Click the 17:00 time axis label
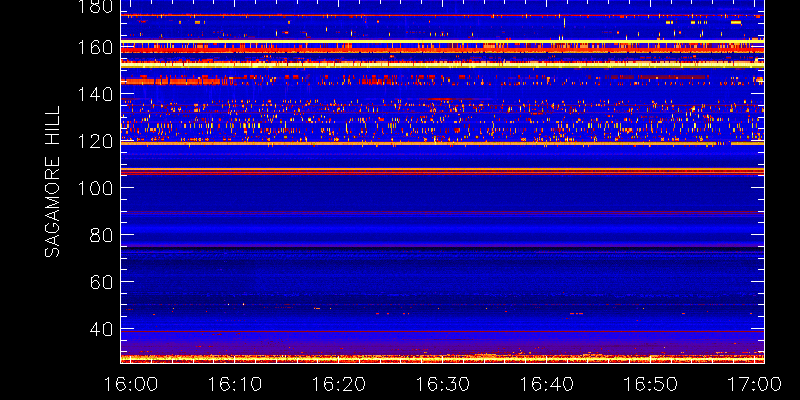Screen dimensions: 800x400 pyautogui.click(x=754, y=384)
